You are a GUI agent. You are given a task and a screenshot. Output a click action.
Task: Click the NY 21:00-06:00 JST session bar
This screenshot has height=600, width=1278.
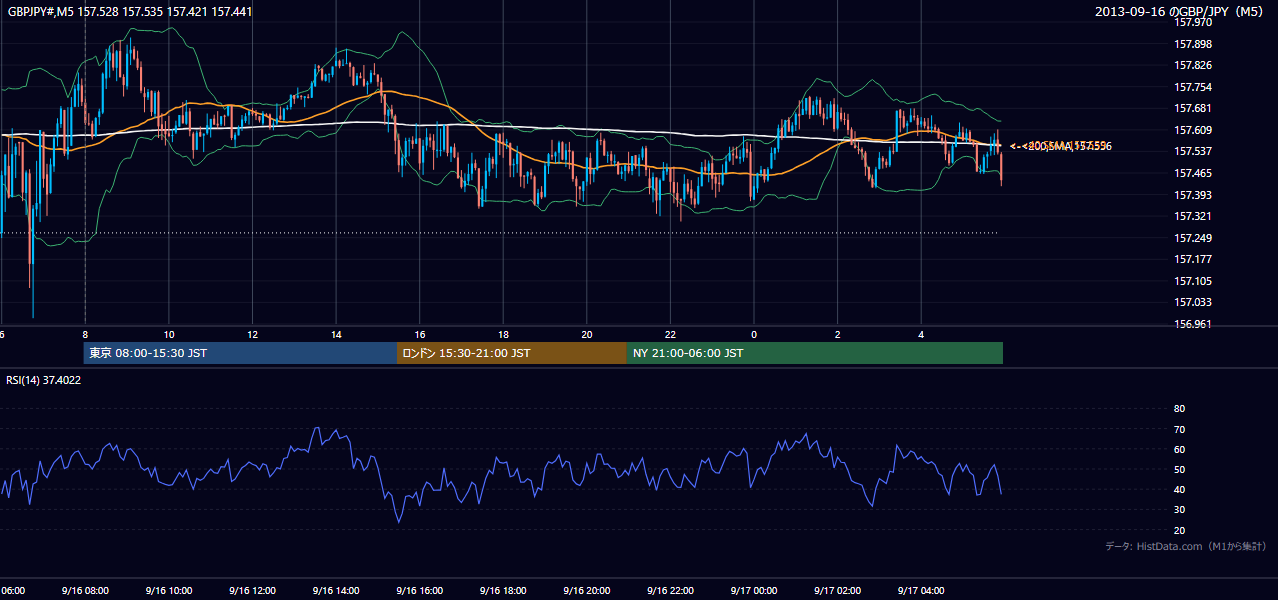pyautogui.click(x=815, y=353)
